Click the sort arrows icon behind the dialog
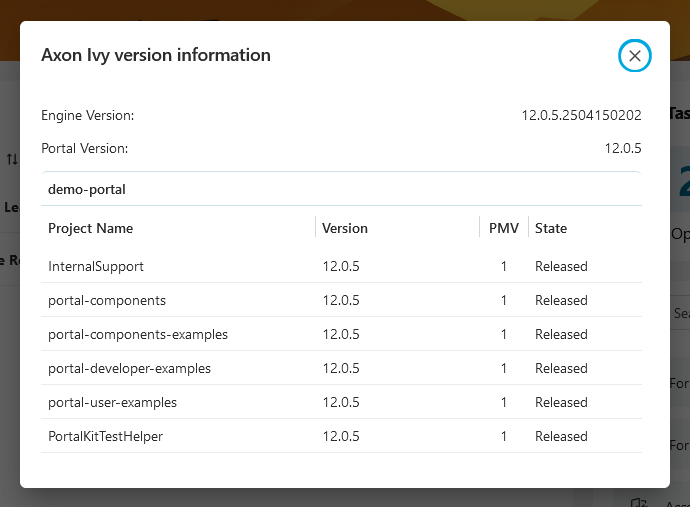This screenshot has width=690, height=507. [x=12, y=159]
